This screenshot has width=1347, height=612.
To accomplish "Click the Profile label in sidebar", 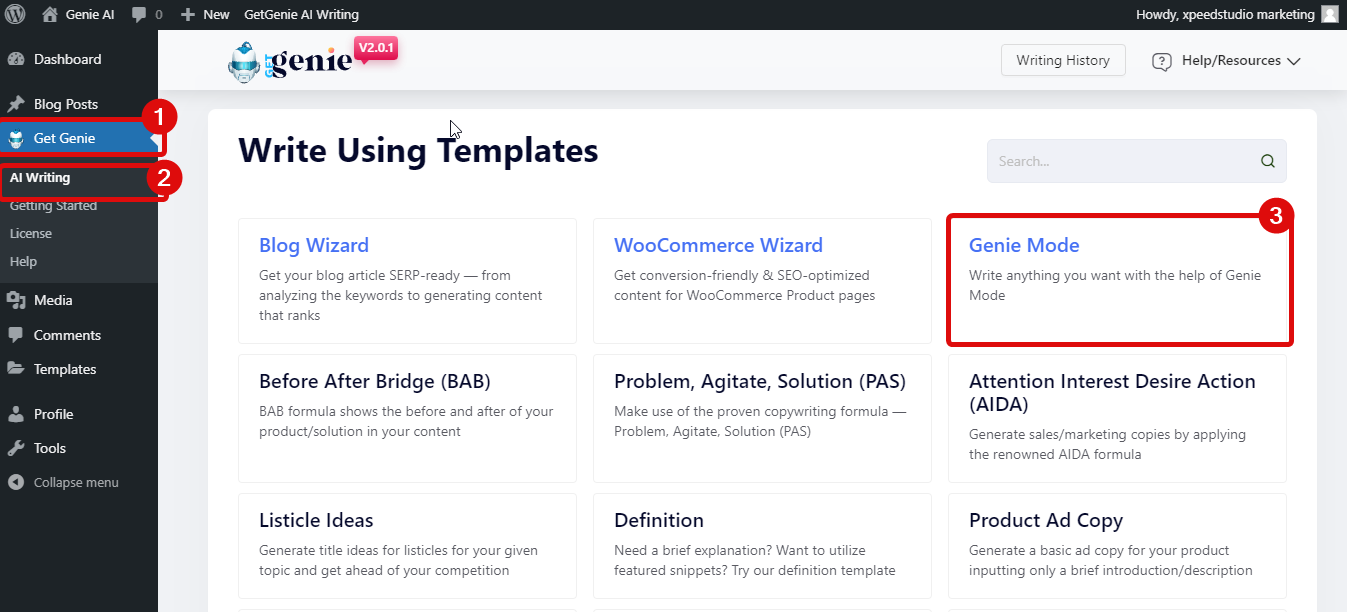I will [x=54, y=414].
